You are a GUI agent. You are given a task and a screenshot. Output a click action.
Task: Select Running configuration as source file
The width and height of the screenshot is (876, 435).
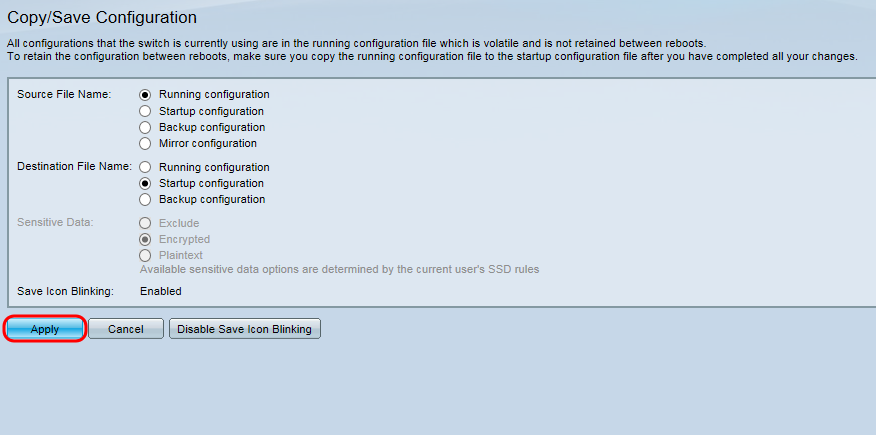click(145, 94)
